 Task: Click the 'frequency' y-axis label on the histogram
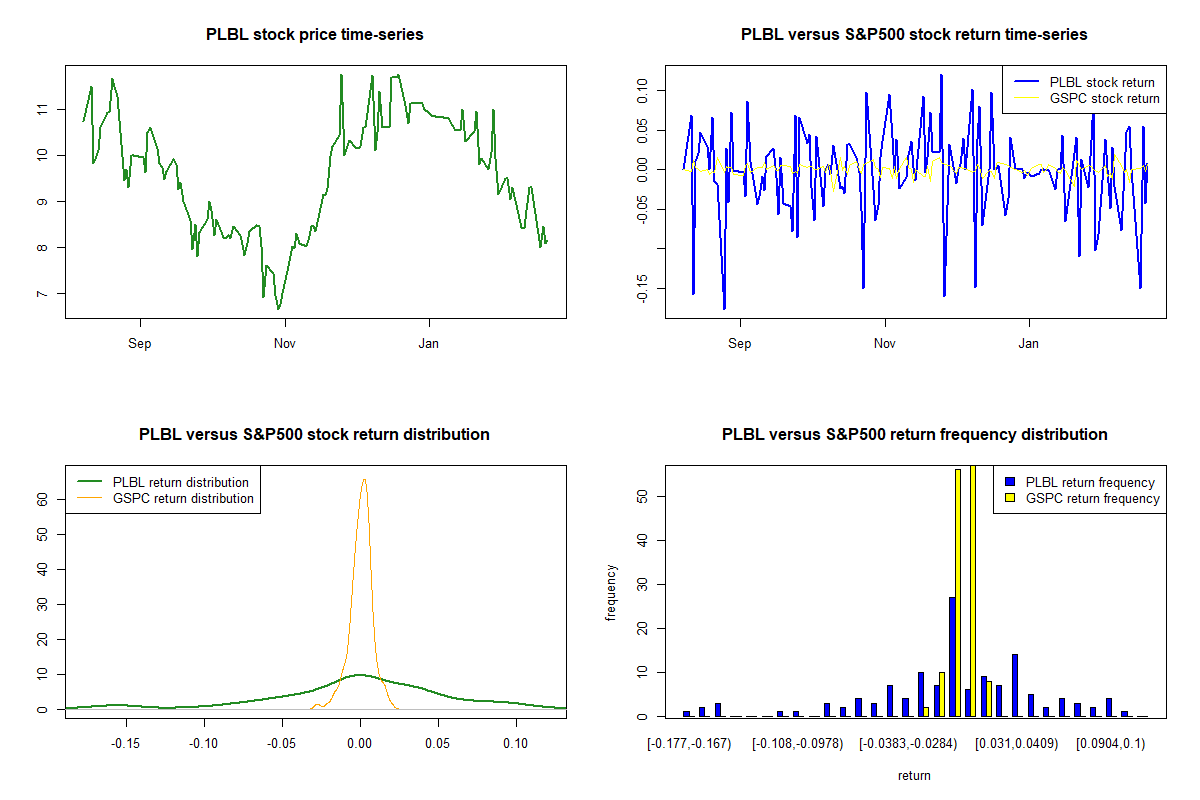pyautogui.click(x=610, y=592)
